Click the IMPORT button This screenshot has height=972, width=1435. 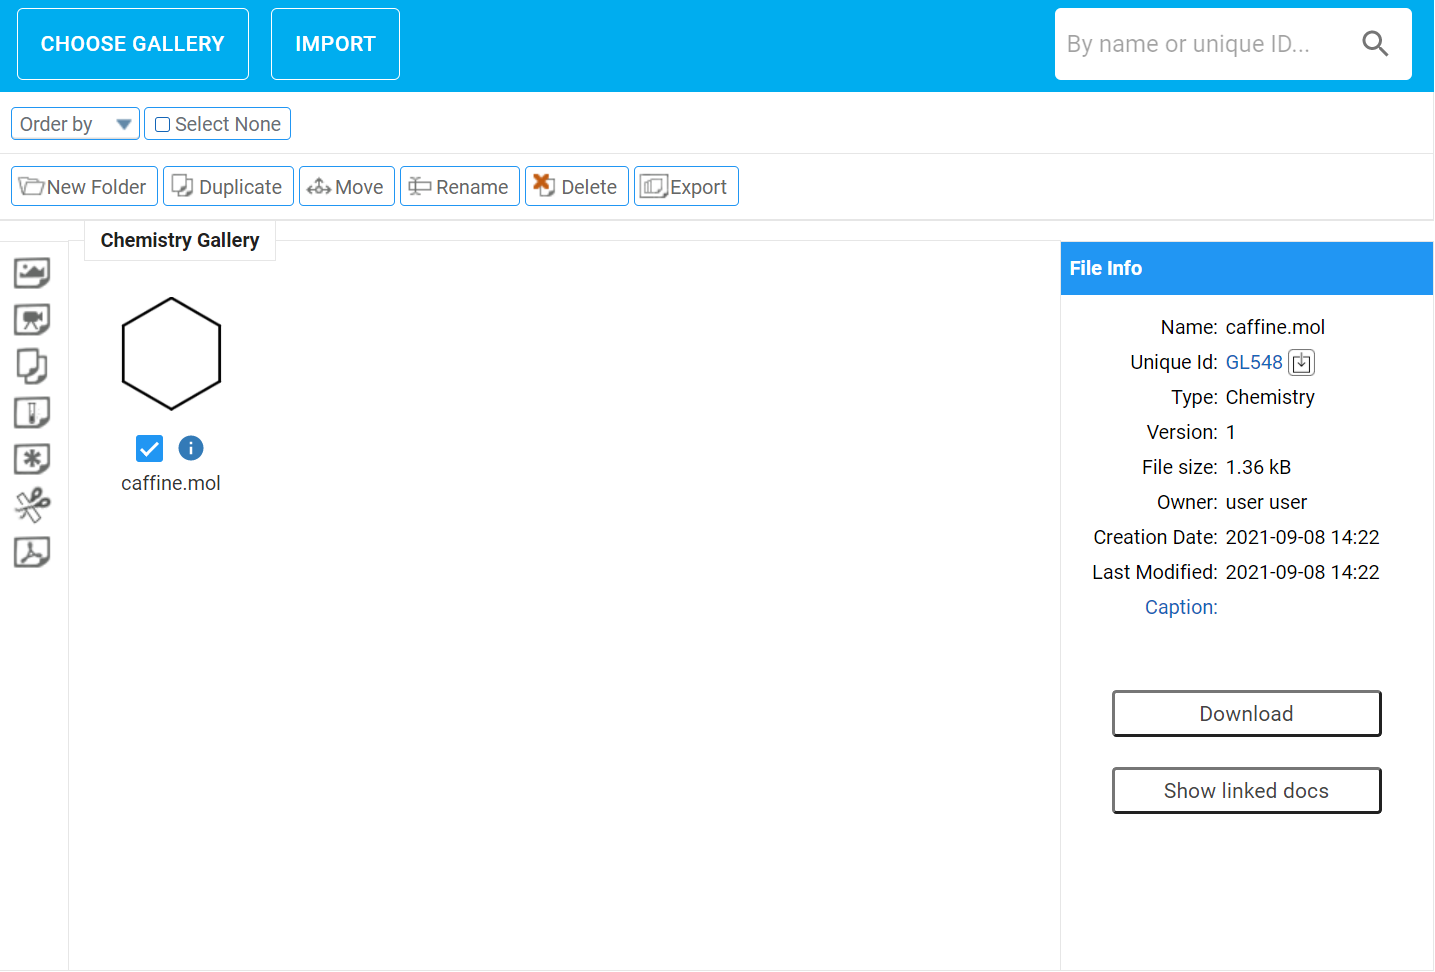click(x=335, y=44)
